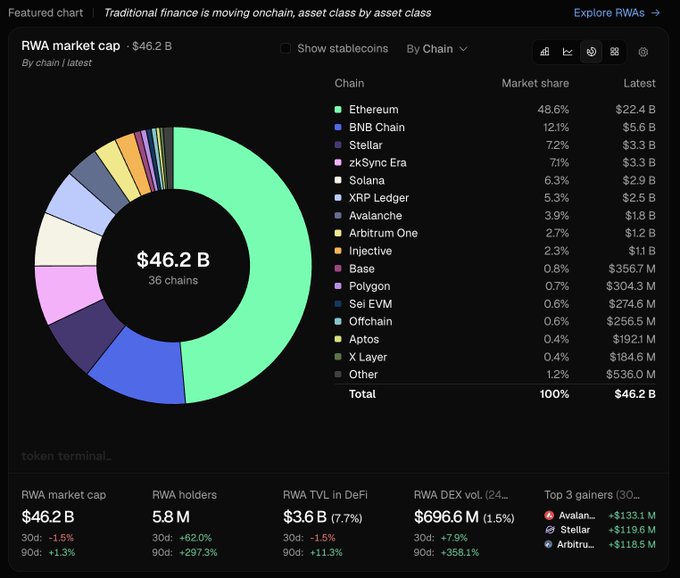Click Arbitrum One yellow legend swatch

(338, 233)
